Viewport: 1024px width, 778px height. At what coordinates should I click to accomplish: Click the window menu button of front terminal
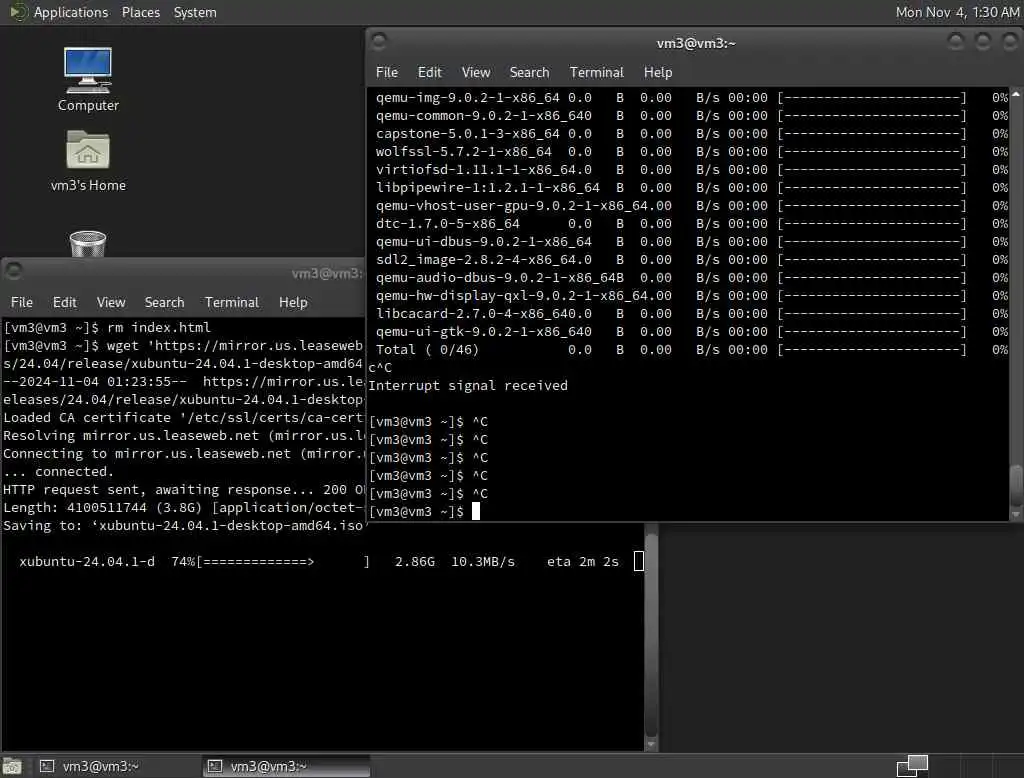point(378,42)
